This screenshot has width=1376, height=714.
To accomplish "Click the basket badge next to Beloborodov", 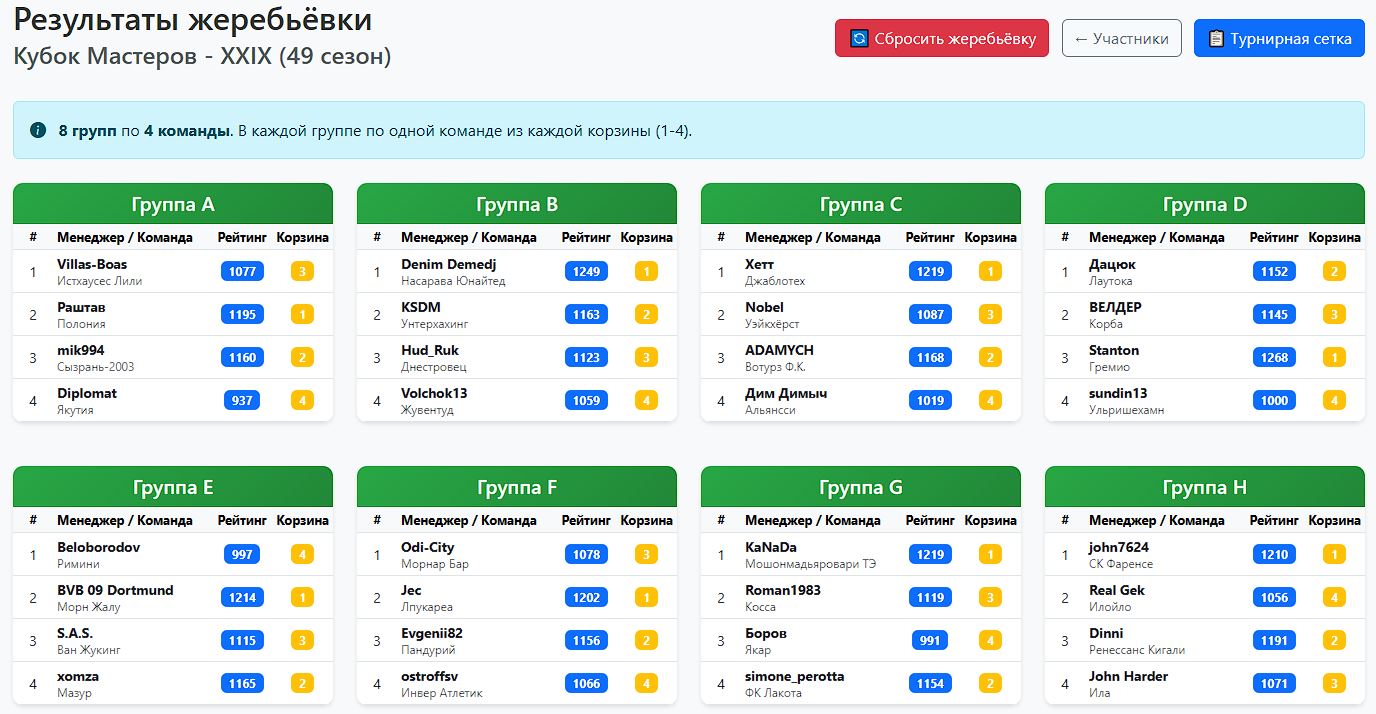I will pyautogui.click(x=302, y=554).
